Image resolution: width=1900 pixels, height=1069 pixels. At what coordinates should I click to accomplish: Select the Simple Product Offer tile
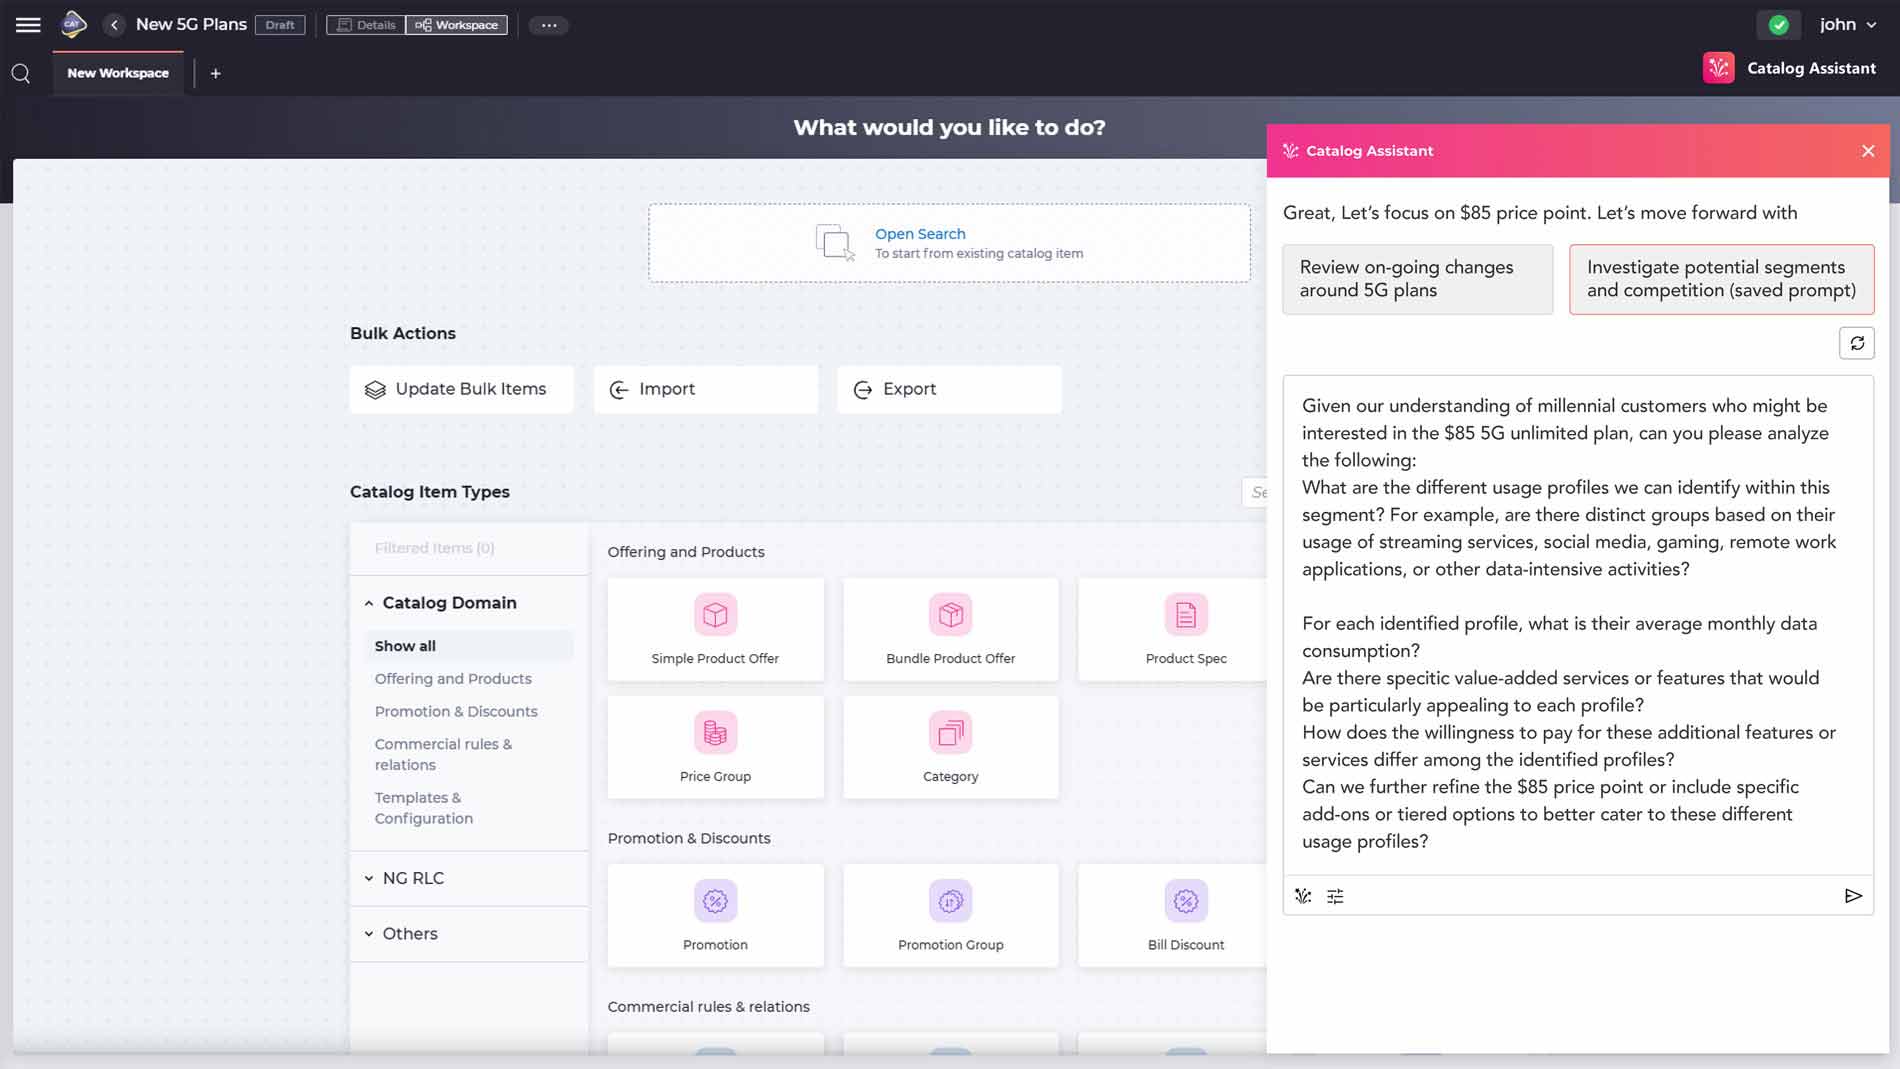715,629
